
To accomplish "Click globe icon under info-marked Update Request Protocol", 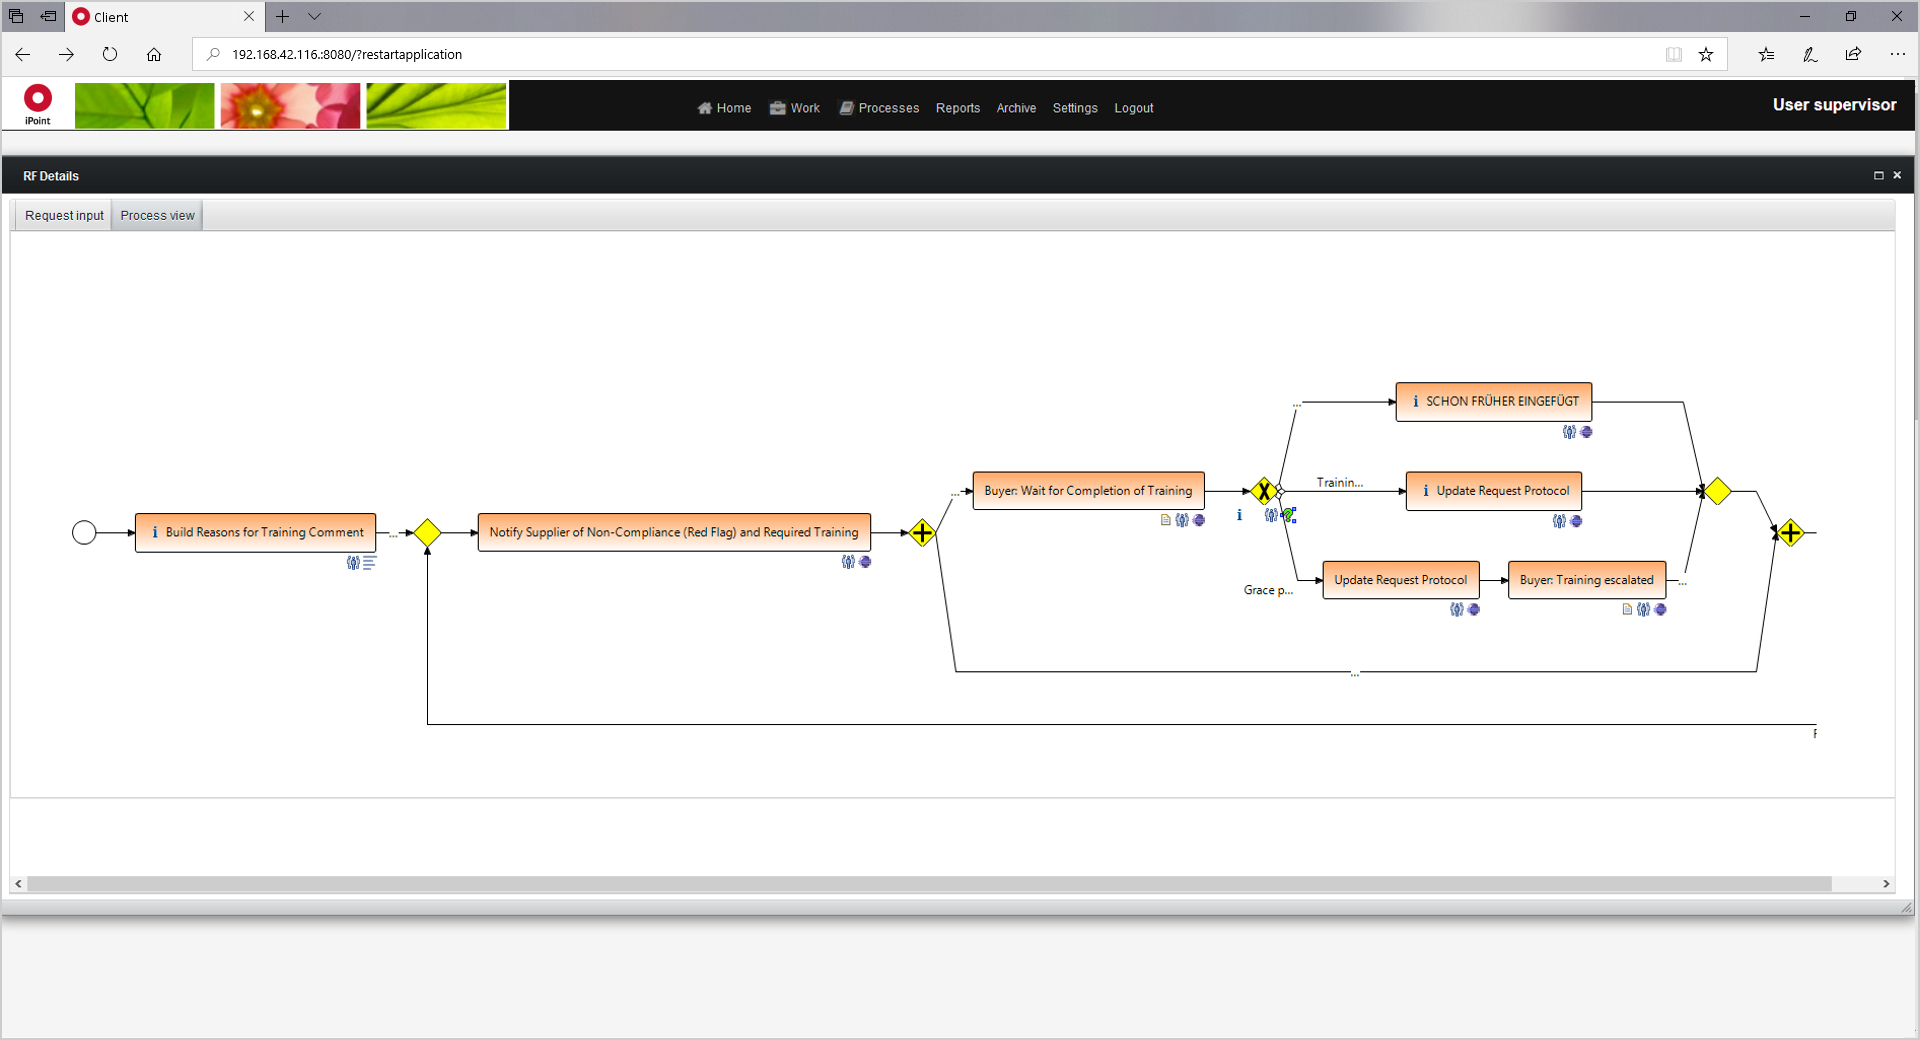I will tap(1576, 521).
